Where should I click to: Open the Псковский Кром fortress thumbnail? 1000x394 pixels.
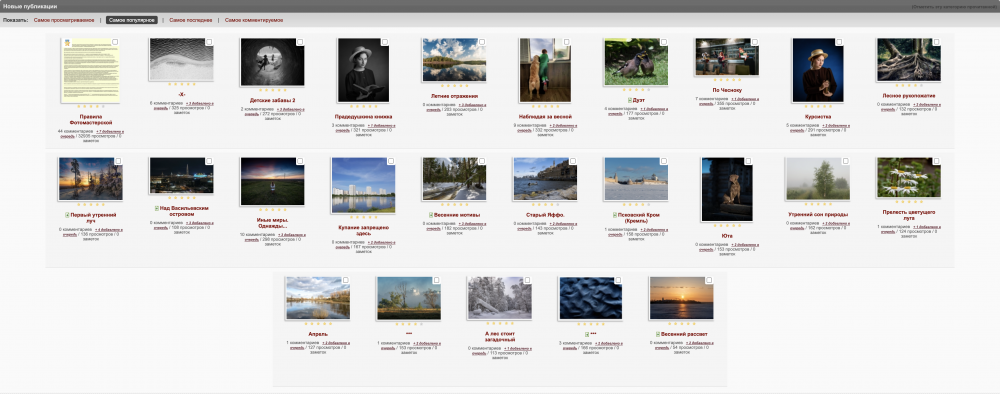click(x=636, y=179)
